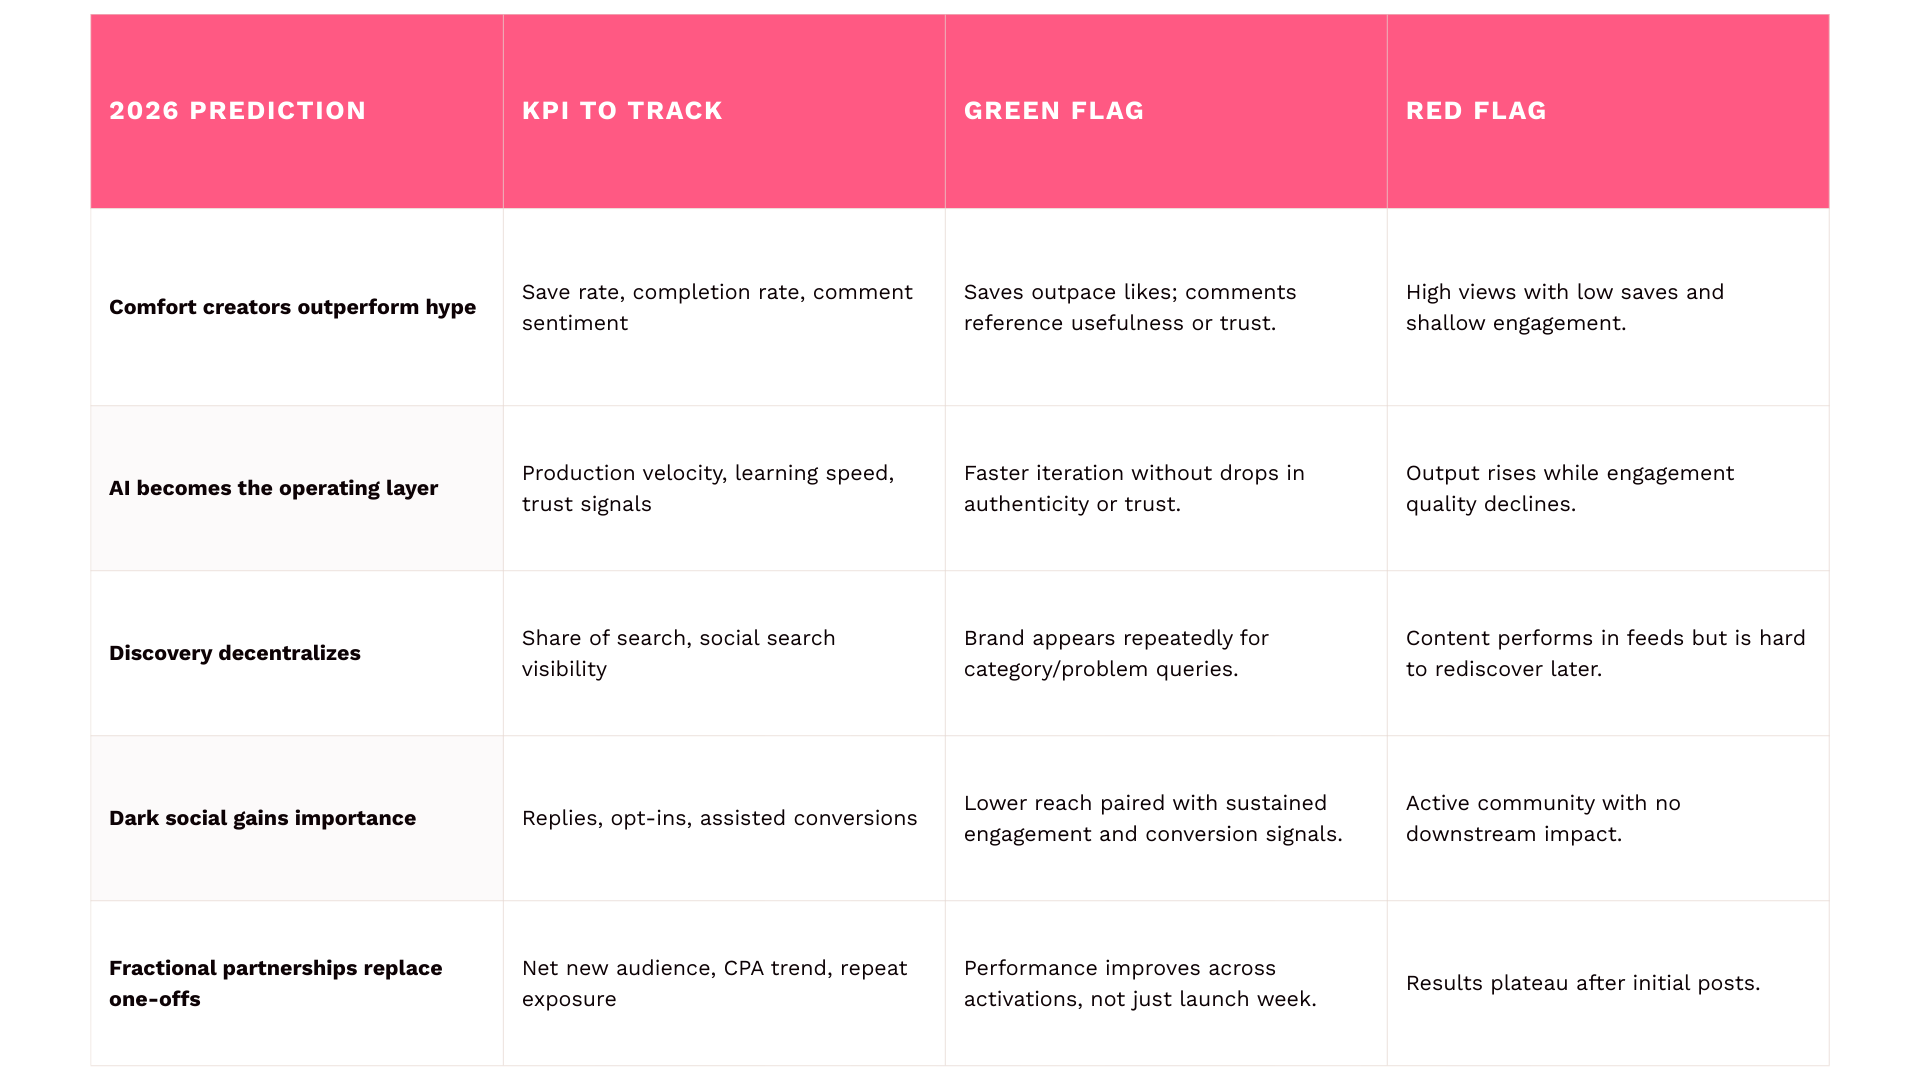Image resolution: width=1920 pixels, height=1080 pixels.
Task: Click "Comfort creators outperform hype" row label
Action: pos(292,307)
